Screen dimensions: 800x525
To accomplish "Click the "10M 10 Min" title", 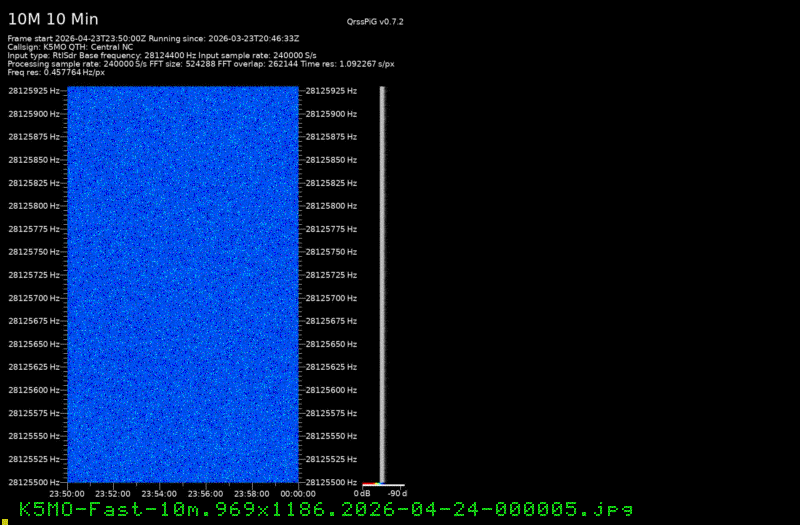I will [x=53, y=19].
